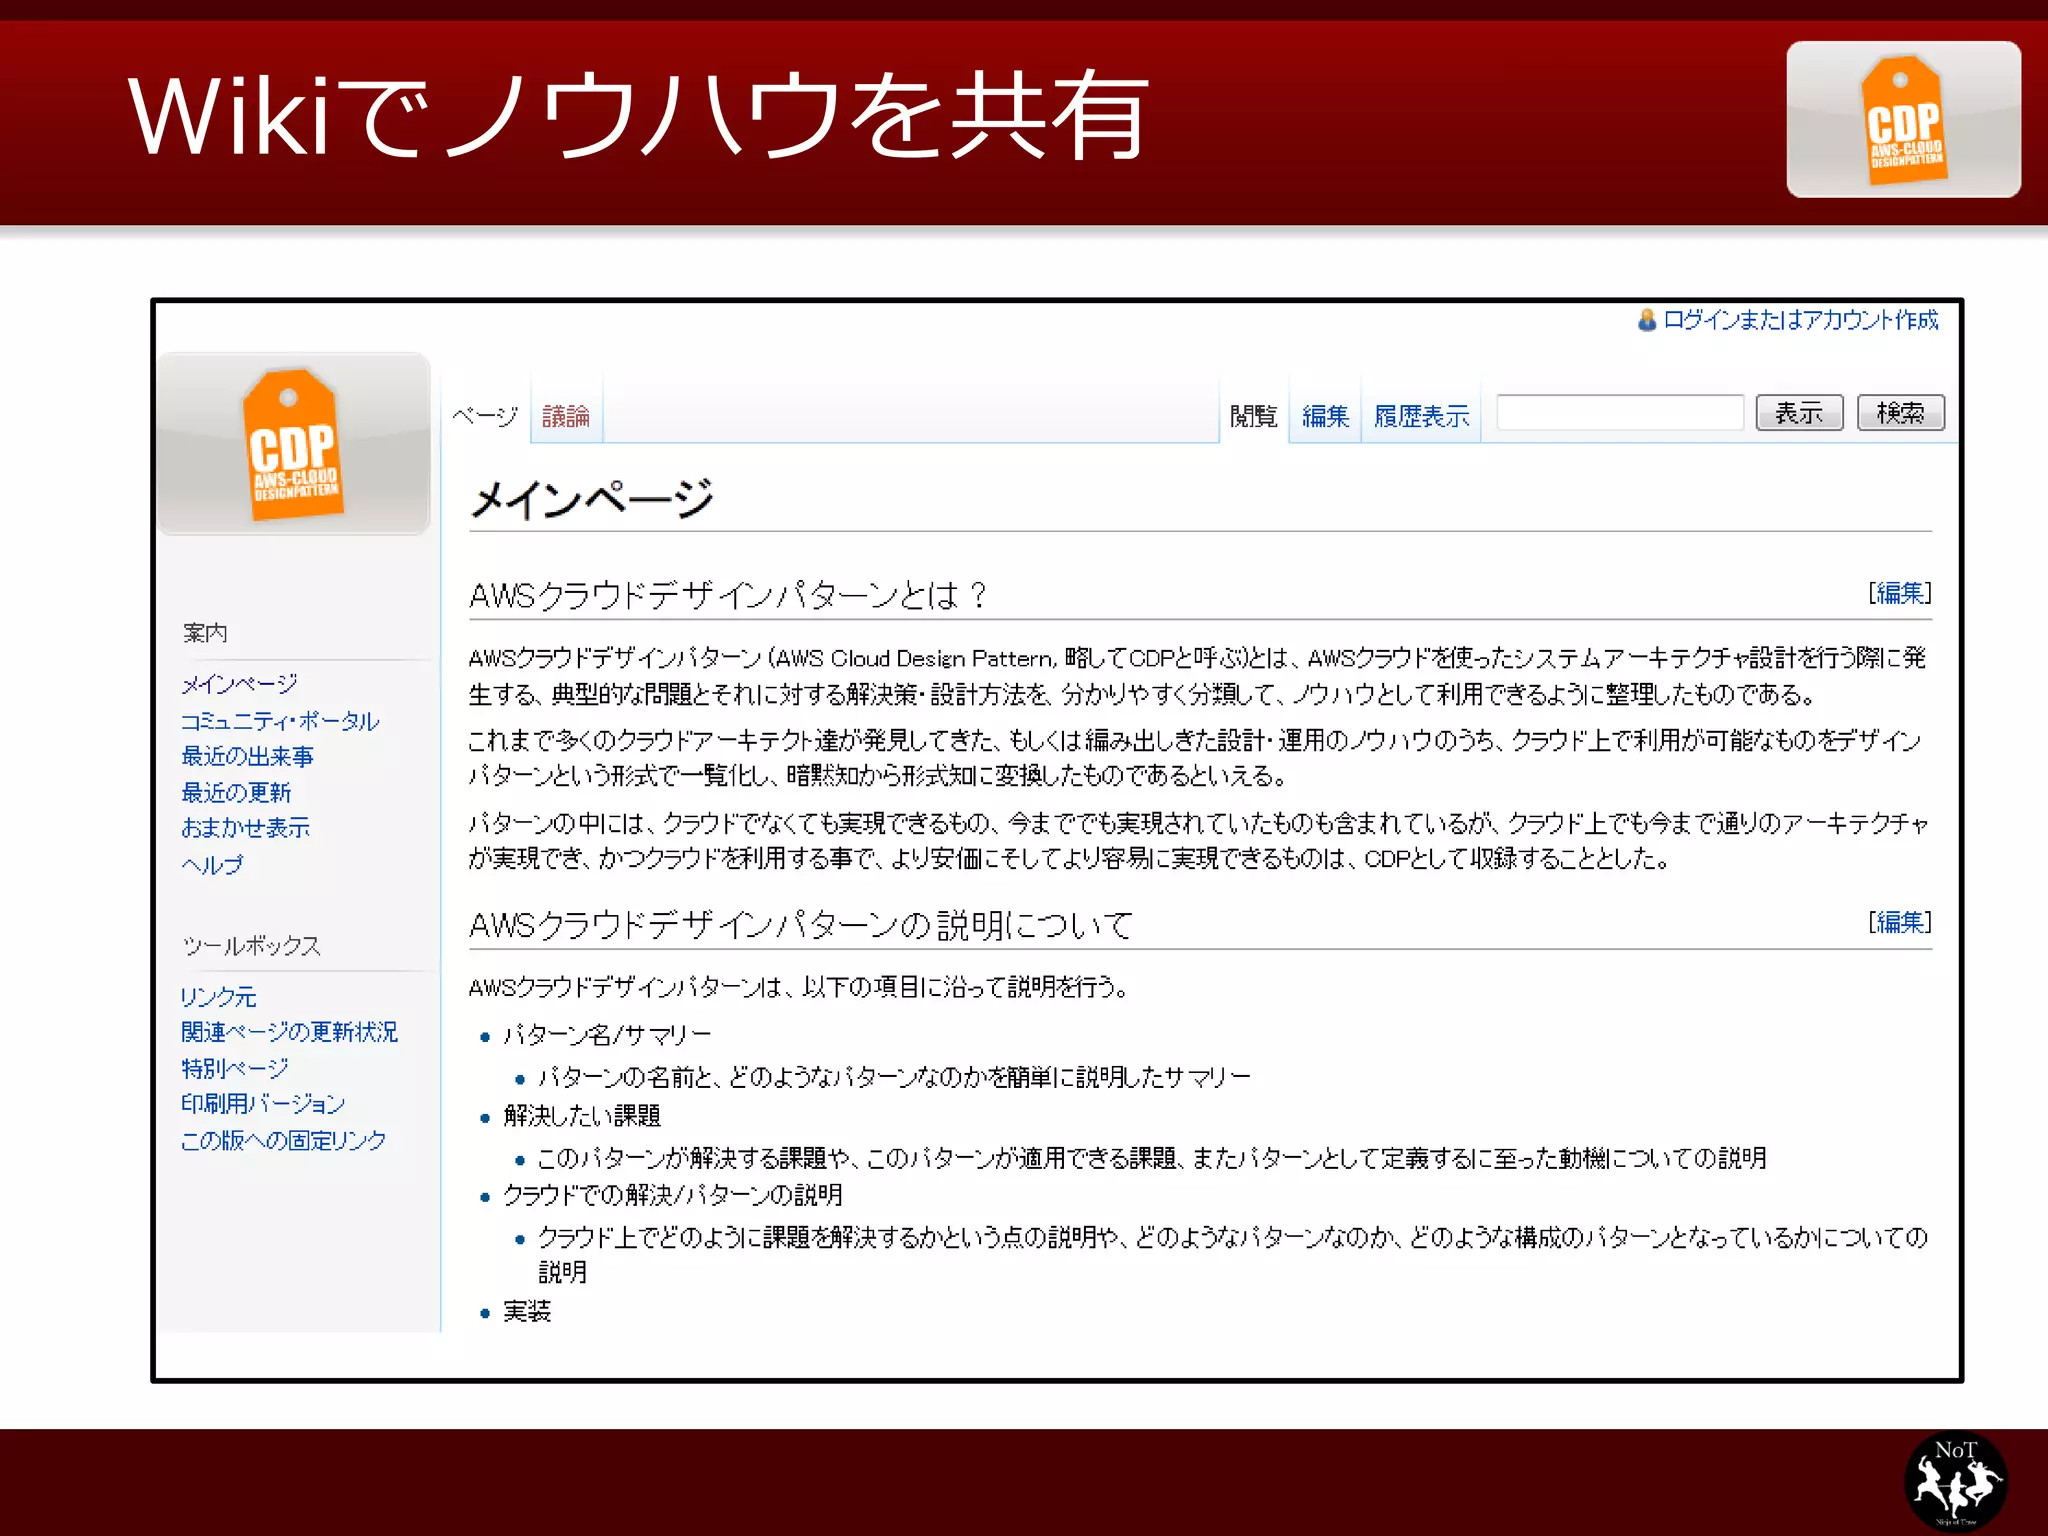Click the ツールボックス sidebar heading
2048x1536 pixels.
tap(251, 946)
